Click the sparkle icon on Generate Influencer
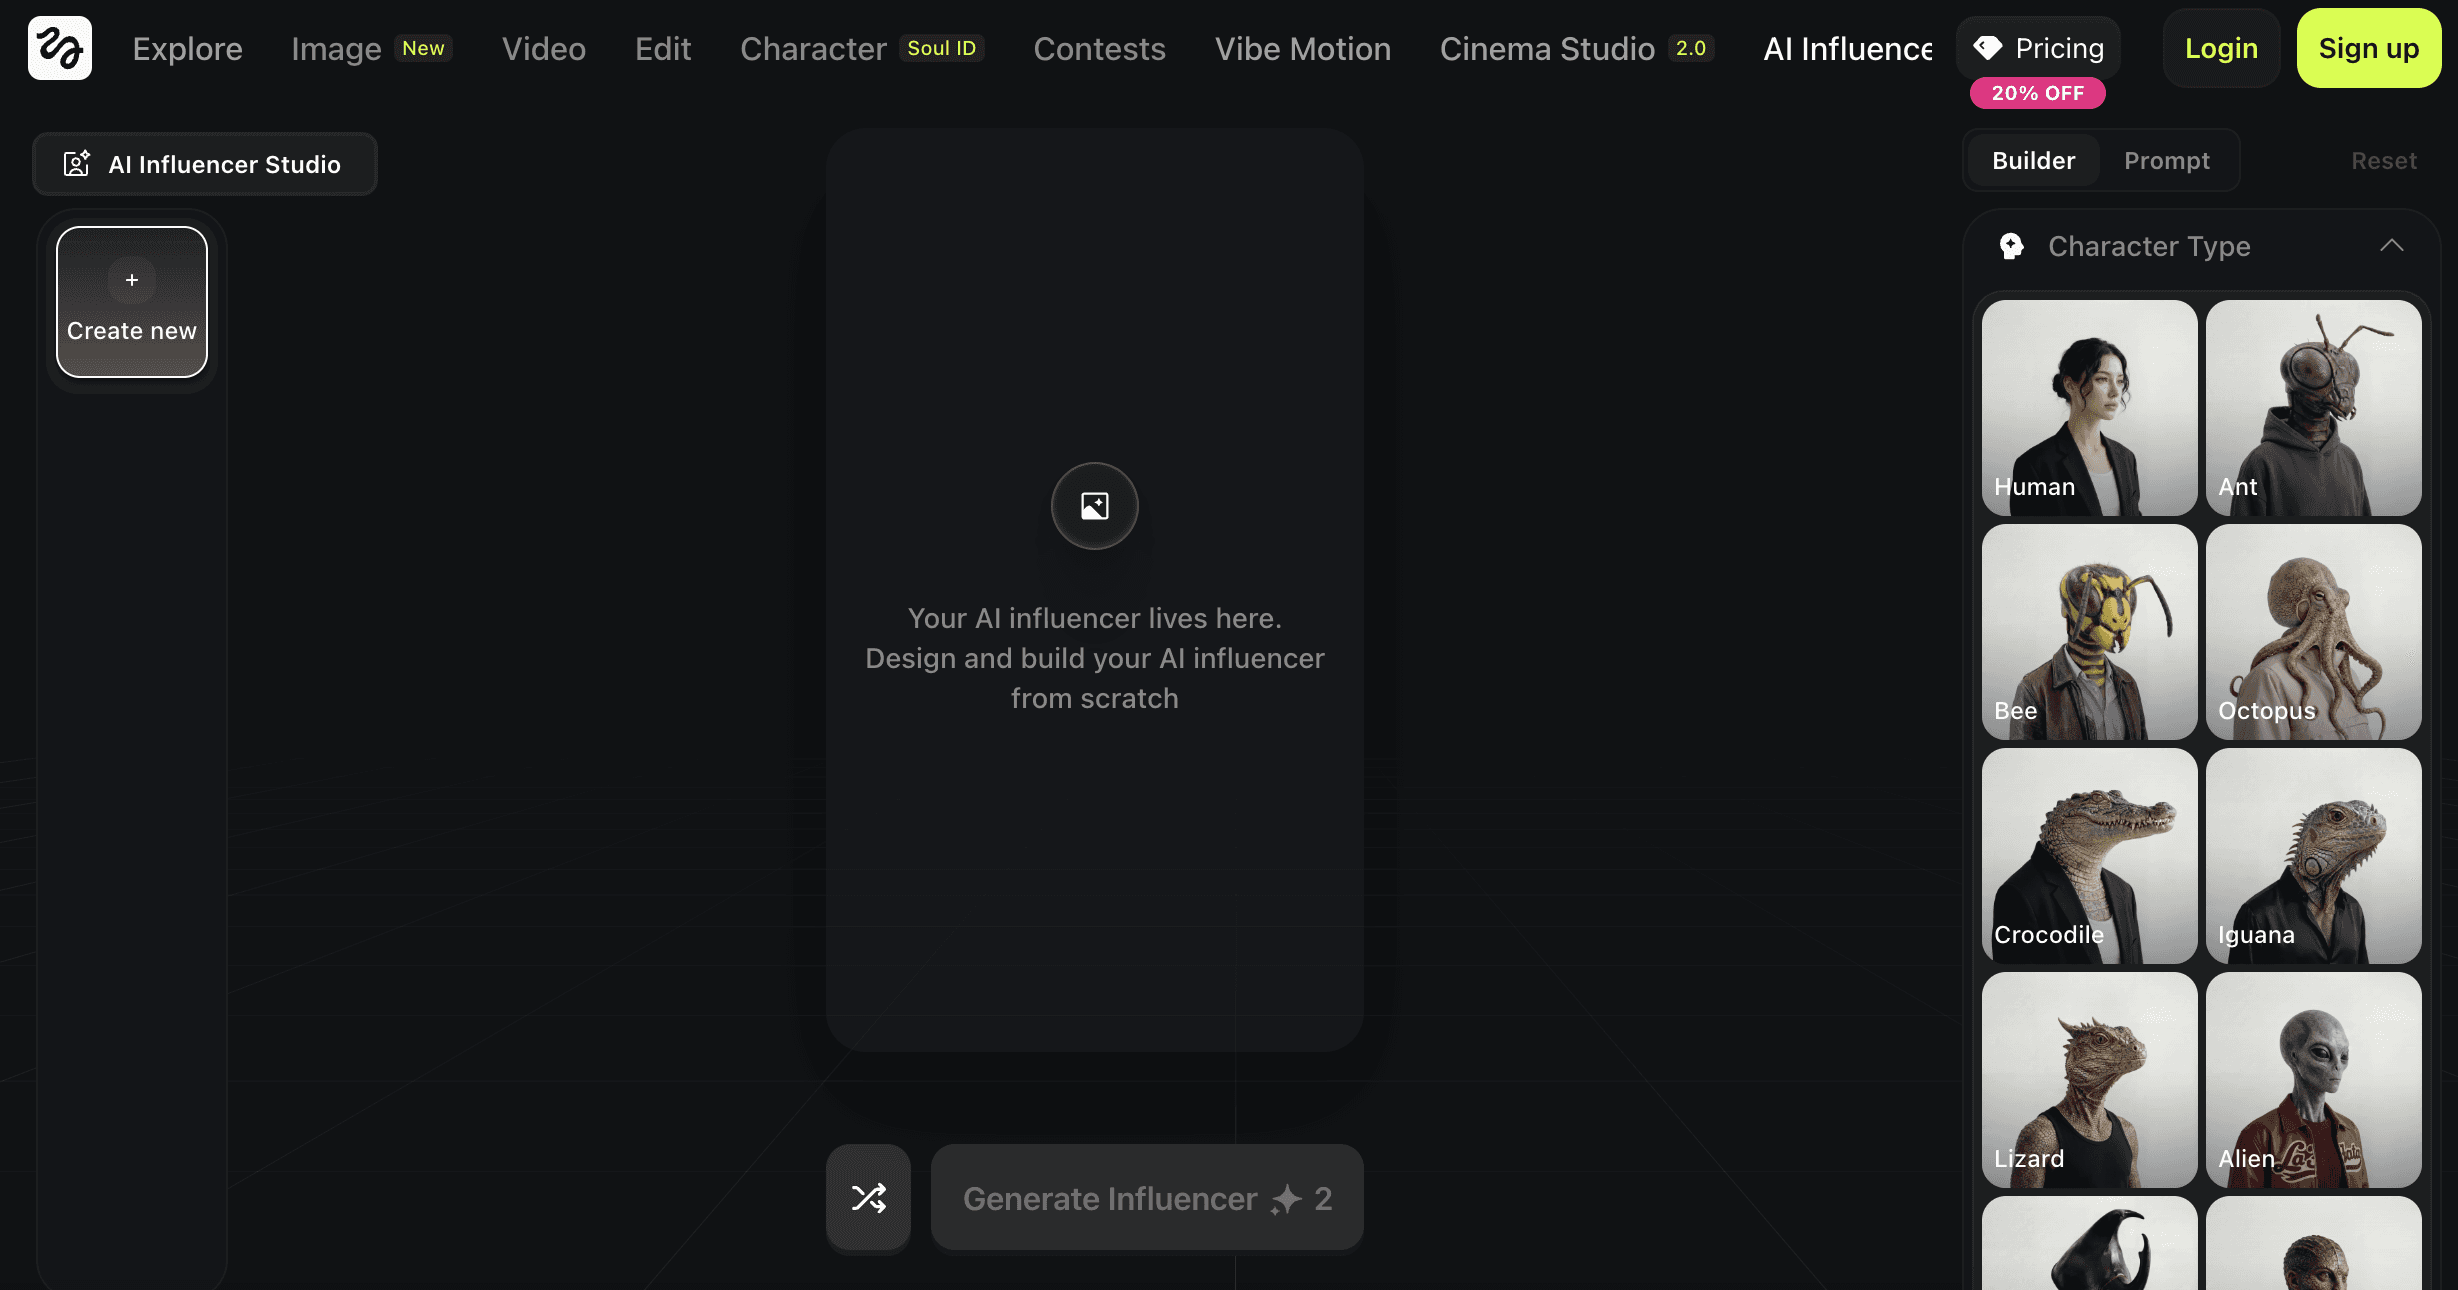 pos(1286,1199)
